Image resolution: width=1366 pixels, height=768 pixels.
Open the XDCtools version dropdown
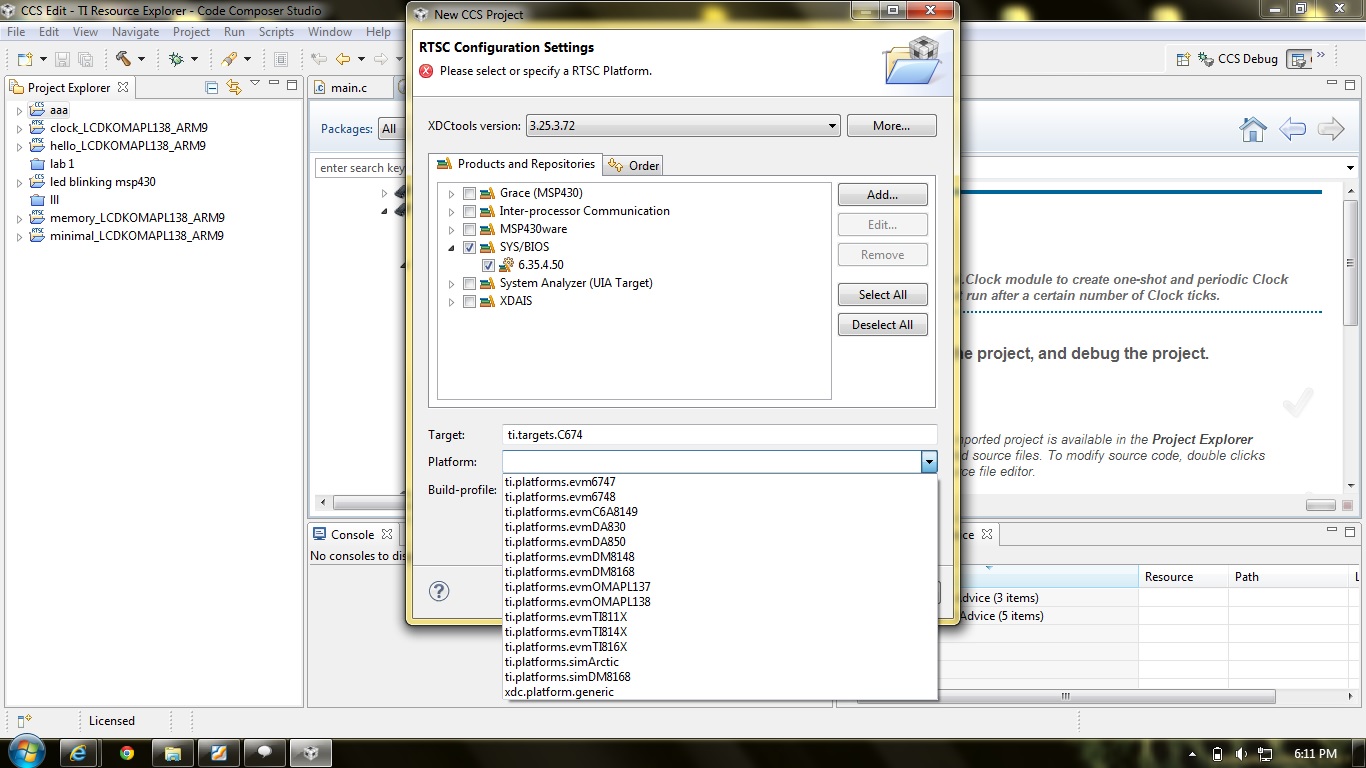832,126
